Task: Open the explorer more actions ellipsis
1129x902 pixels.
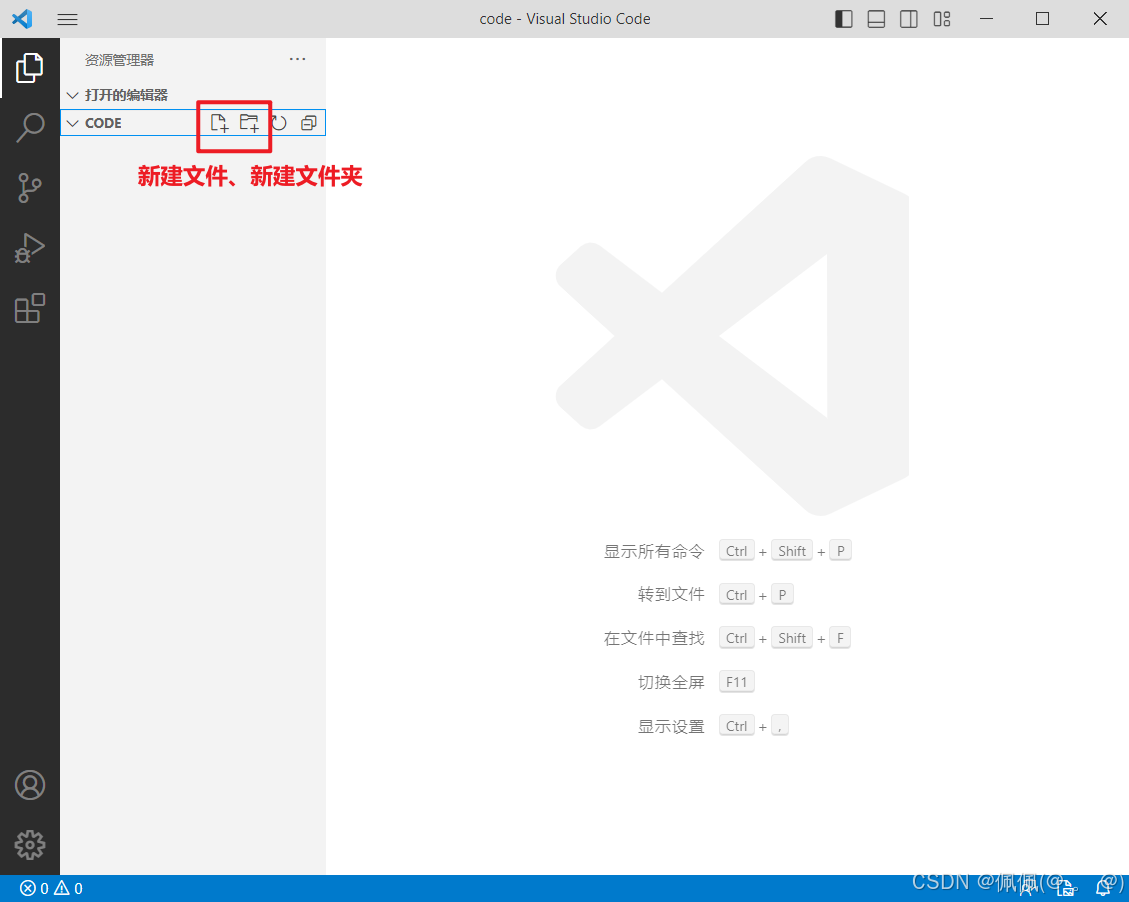Action: tap(297, 59)
